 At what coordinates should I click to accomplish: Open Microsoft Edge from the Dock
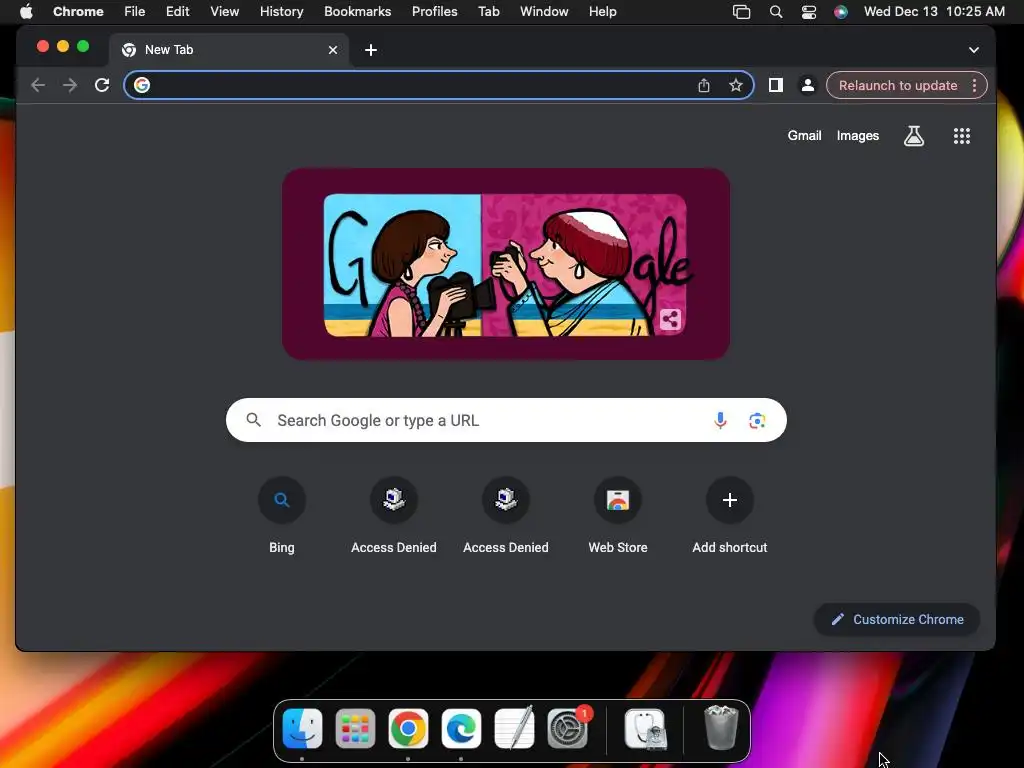tap(461, 728)
